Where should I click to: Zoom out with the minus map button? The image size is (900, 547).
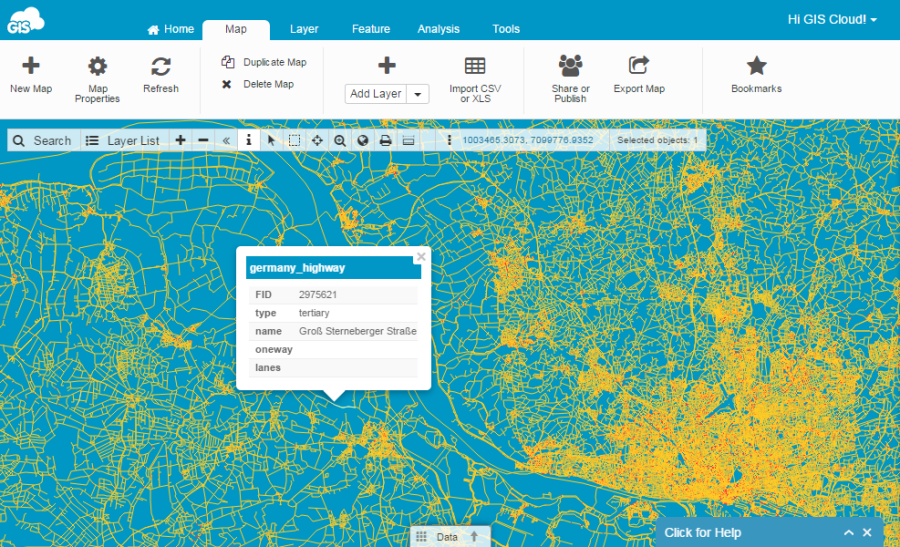203,141
